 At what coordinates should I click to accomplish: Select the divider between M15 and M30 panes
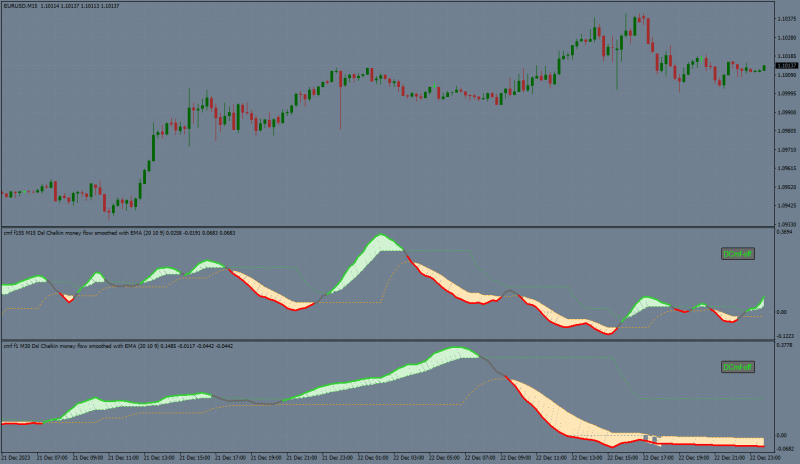pos(388,340)
